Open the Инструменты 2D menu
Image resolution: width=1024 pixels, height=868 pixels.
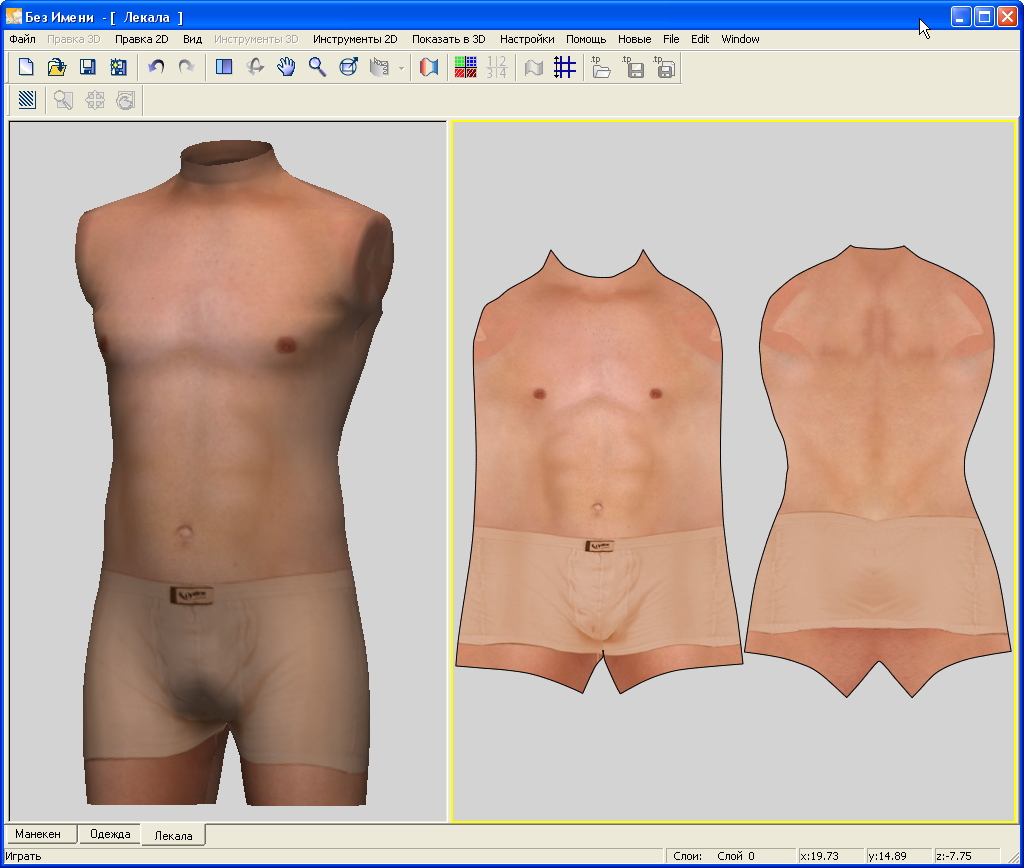click(354, 39)
